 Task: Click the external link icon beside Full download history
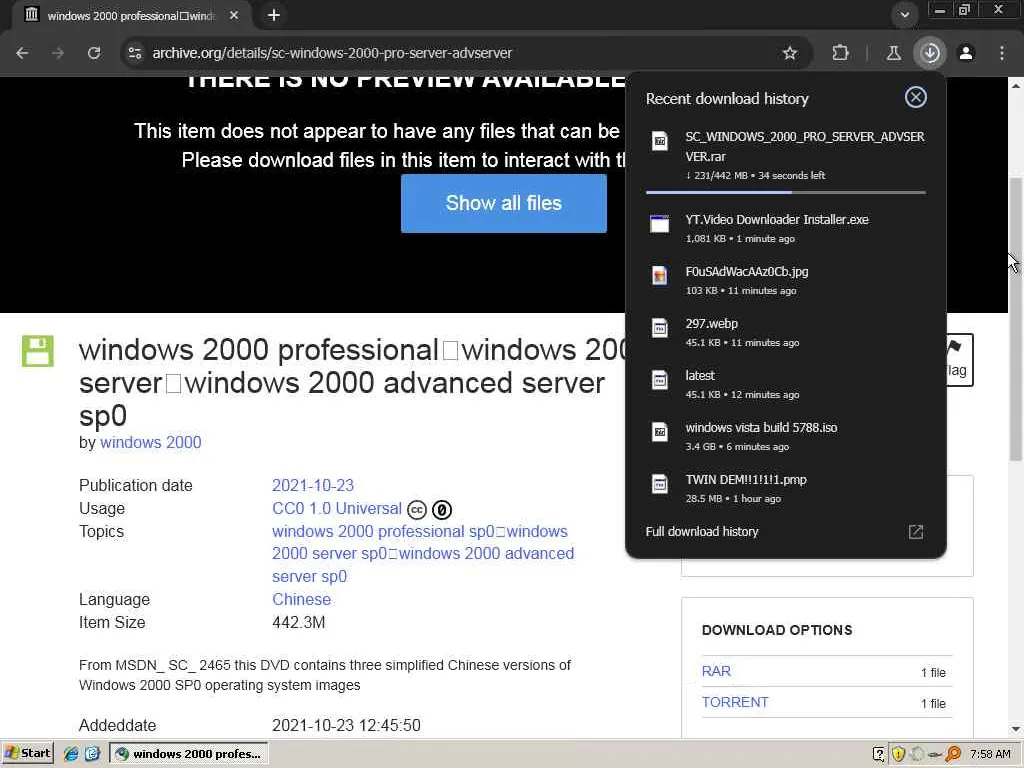click(916, 532)
